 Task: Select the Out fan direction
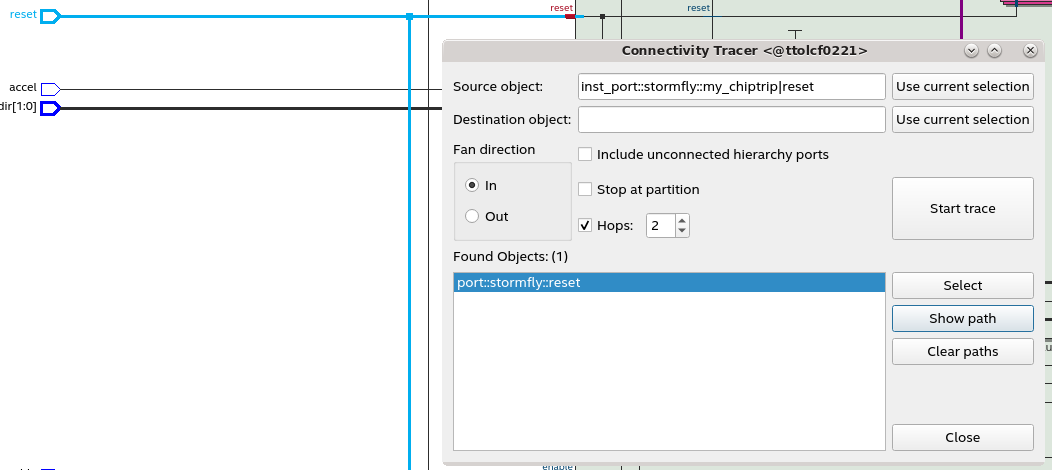pos(472,216)
